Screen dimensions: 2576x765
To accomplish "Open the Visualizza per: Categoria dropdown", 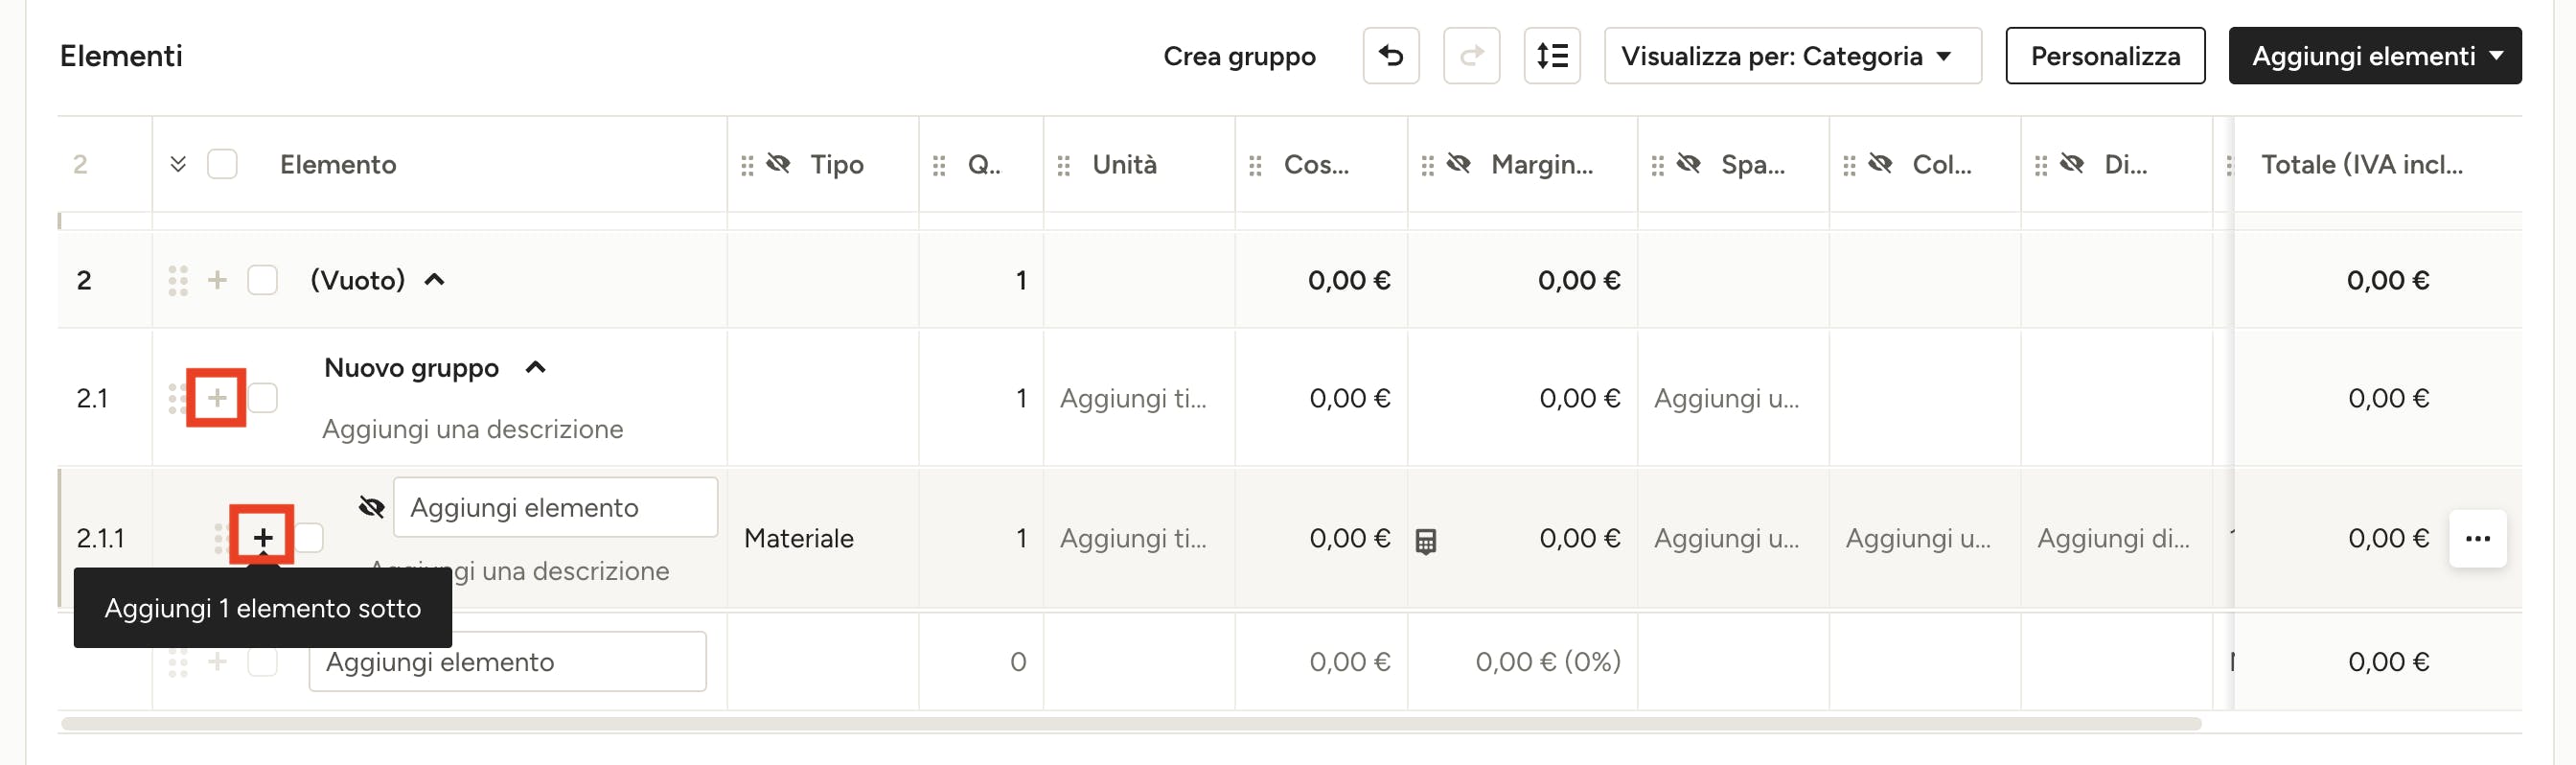I will pyautogui.click(x=1792, y=56).
